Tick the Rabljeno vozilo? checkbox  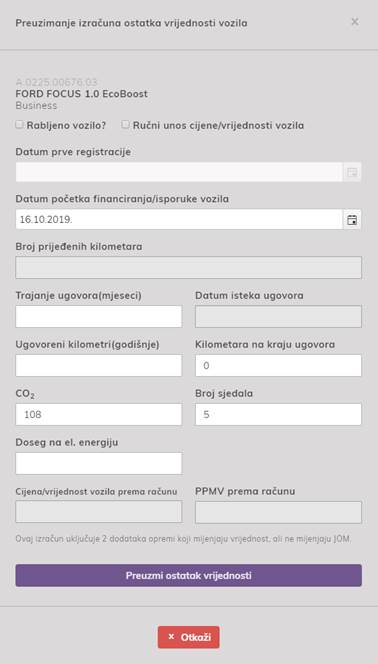19,125
